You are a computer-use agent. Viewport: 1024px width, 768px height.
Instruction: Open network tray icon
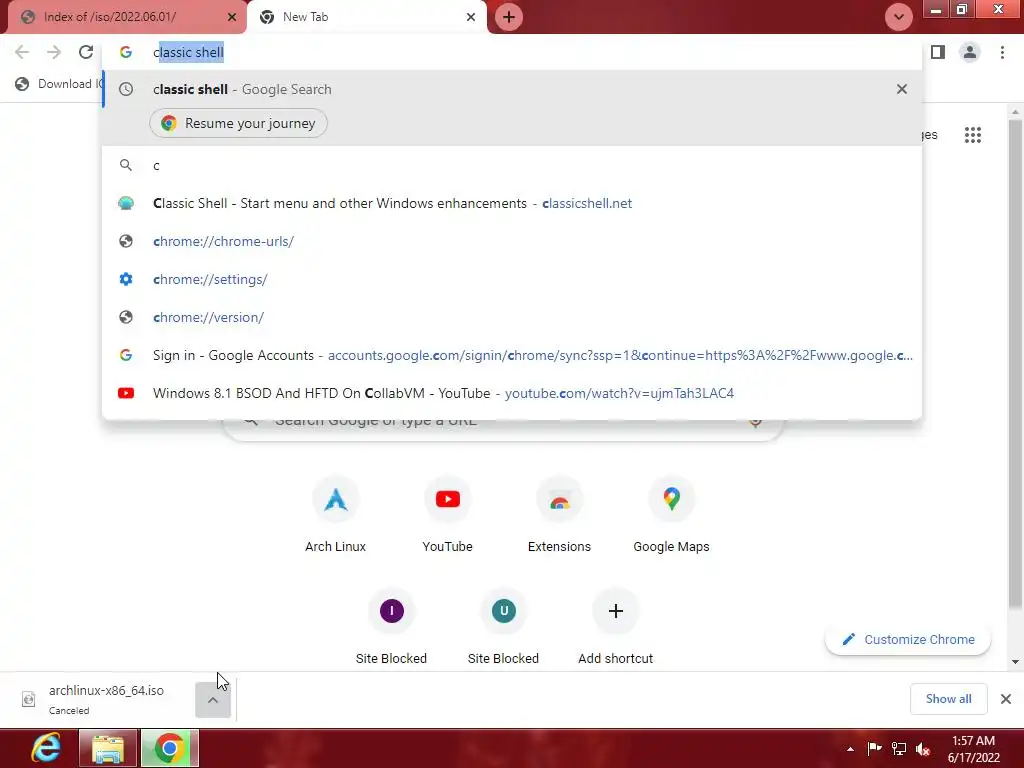click(x=899, y=748)
